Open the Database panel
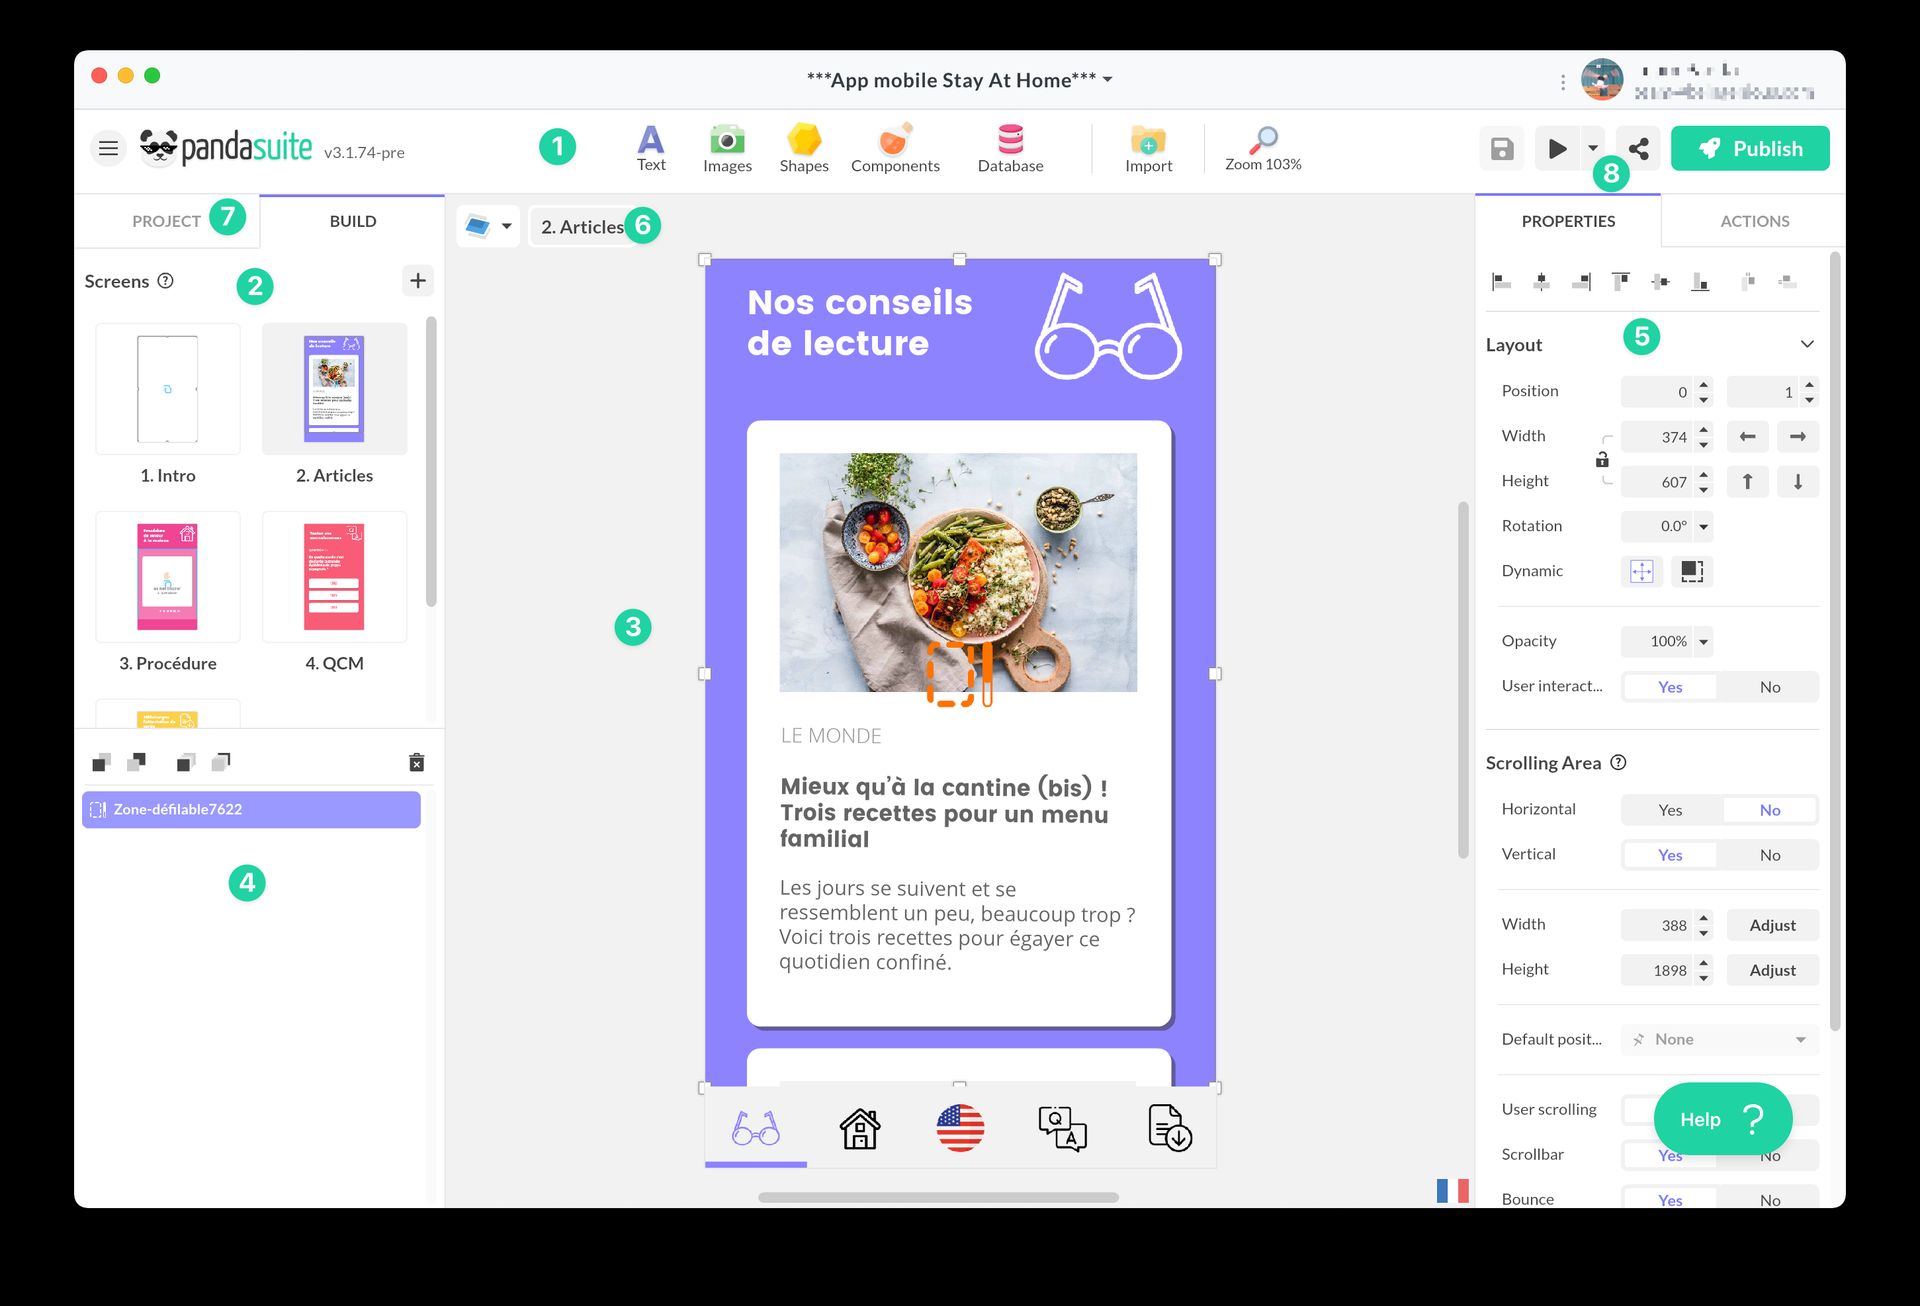 pyautogui.click(x=1009, y=148)
